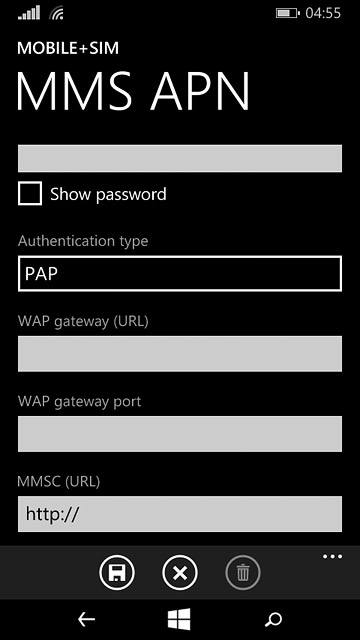Screen dimensions: 360x640
Task: Tap the cancel X icon
Action: point(180,573)
